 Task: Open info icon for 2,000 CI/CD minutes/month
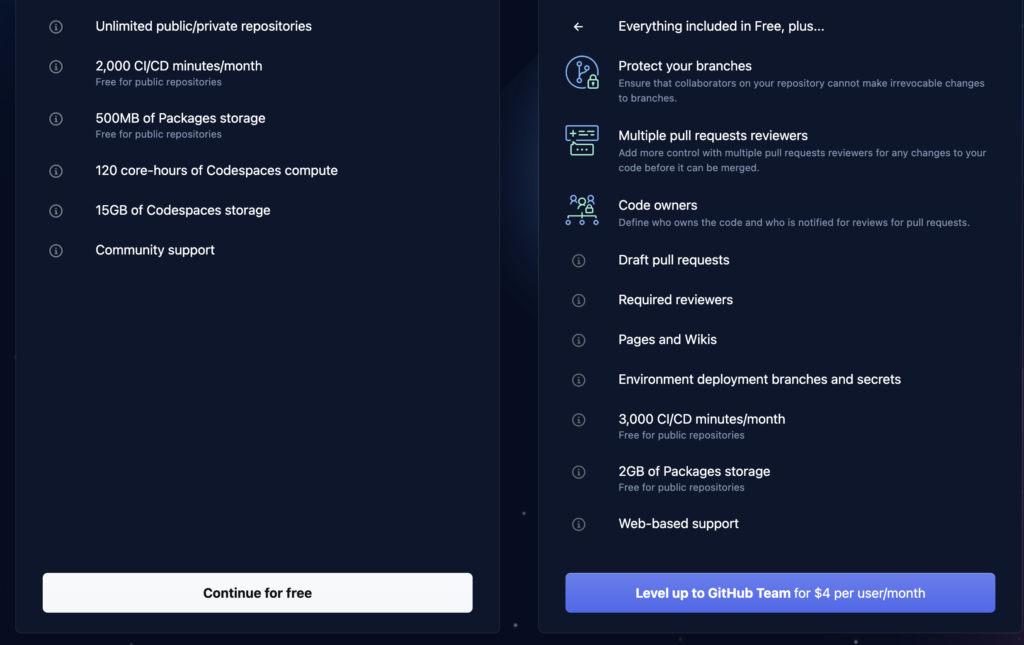56,67
